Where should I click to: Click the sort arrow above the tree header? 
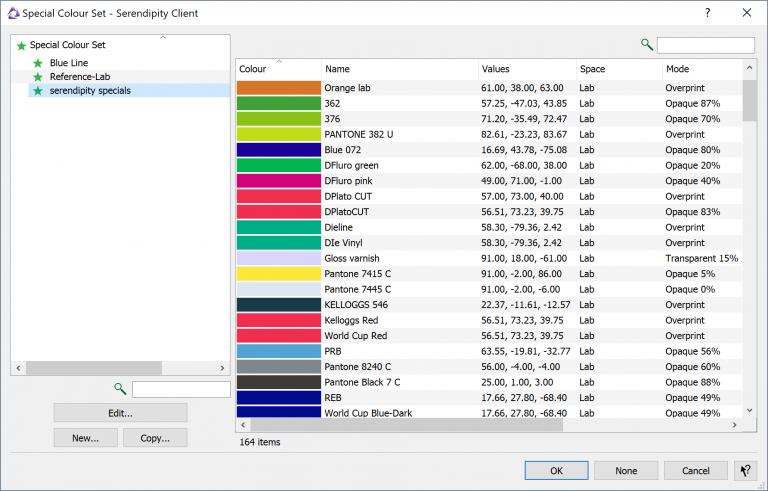pos(163,37)
